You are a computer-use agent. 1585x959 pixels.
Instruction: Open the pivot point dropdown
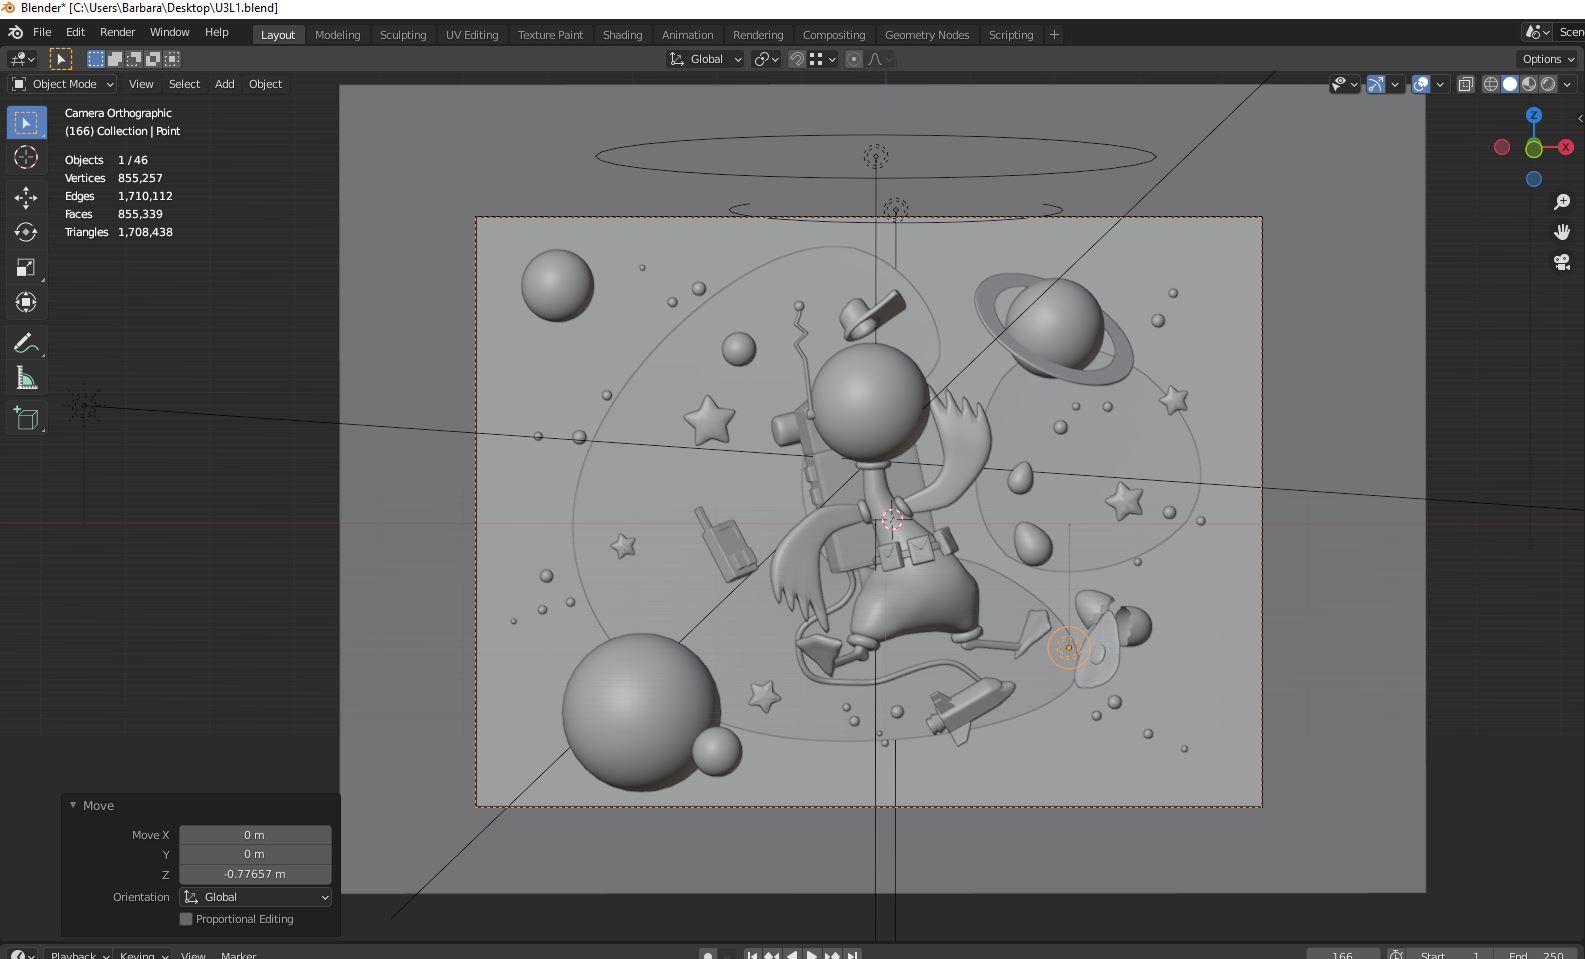(766, 59)
